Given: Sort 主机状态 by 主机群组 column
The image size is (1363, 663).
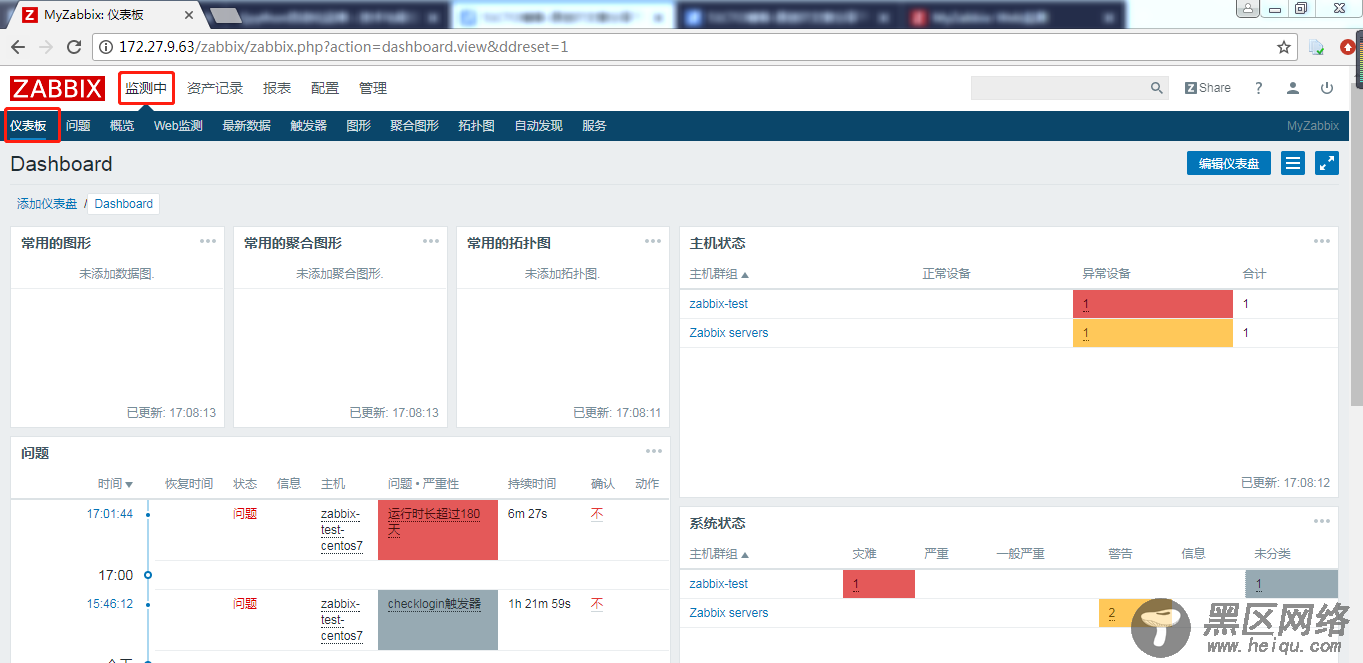Looking at the screenshot, I should point(719,274).
